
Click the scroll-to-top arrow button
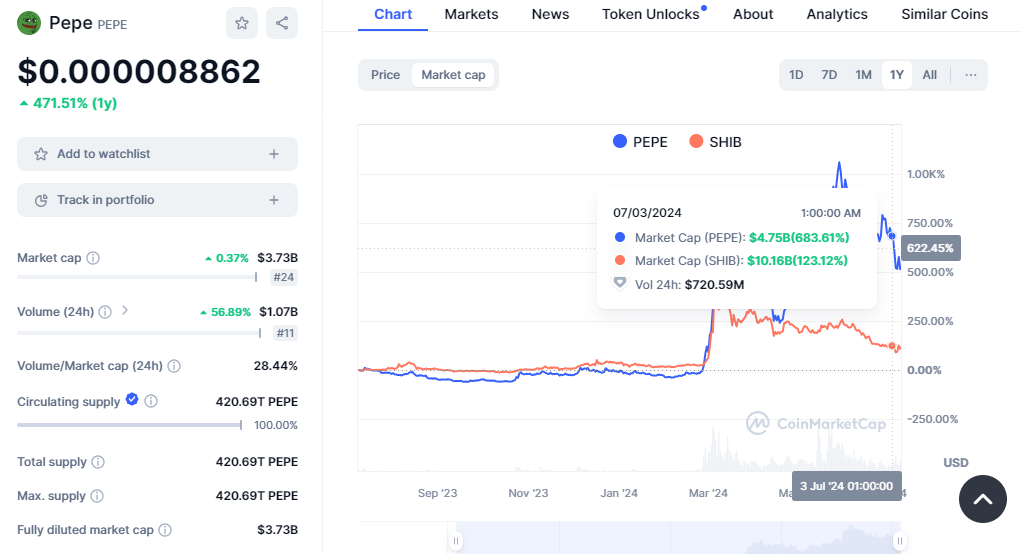[x=983, y=499]
